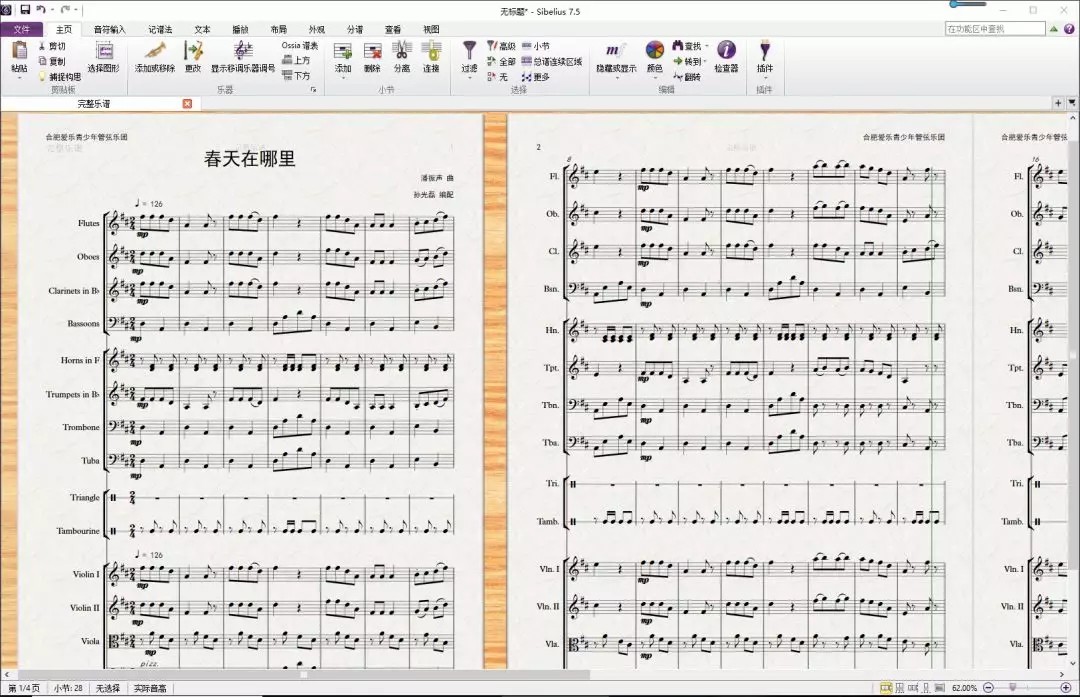Click Select None (无)
The width and height of the screenshot is (1080, 697).
[497, 76]
